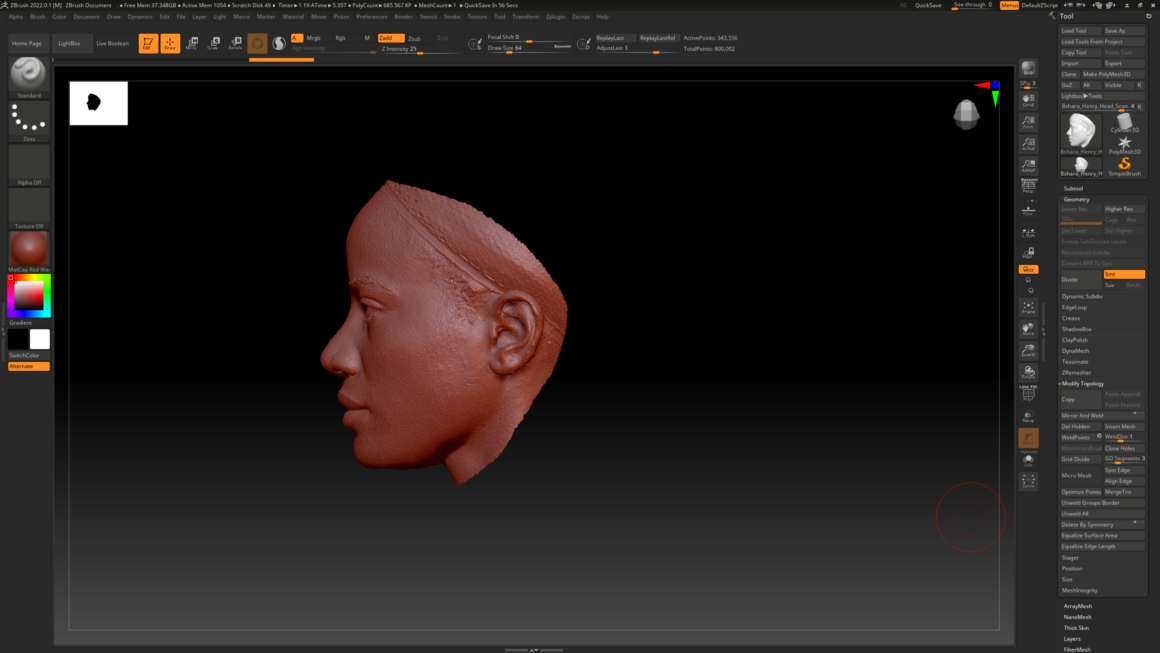Image resolution: width=1160 pixels, height=653 pixels.
Task: Toggle the Transp transparency mode
Action: 1028,416
